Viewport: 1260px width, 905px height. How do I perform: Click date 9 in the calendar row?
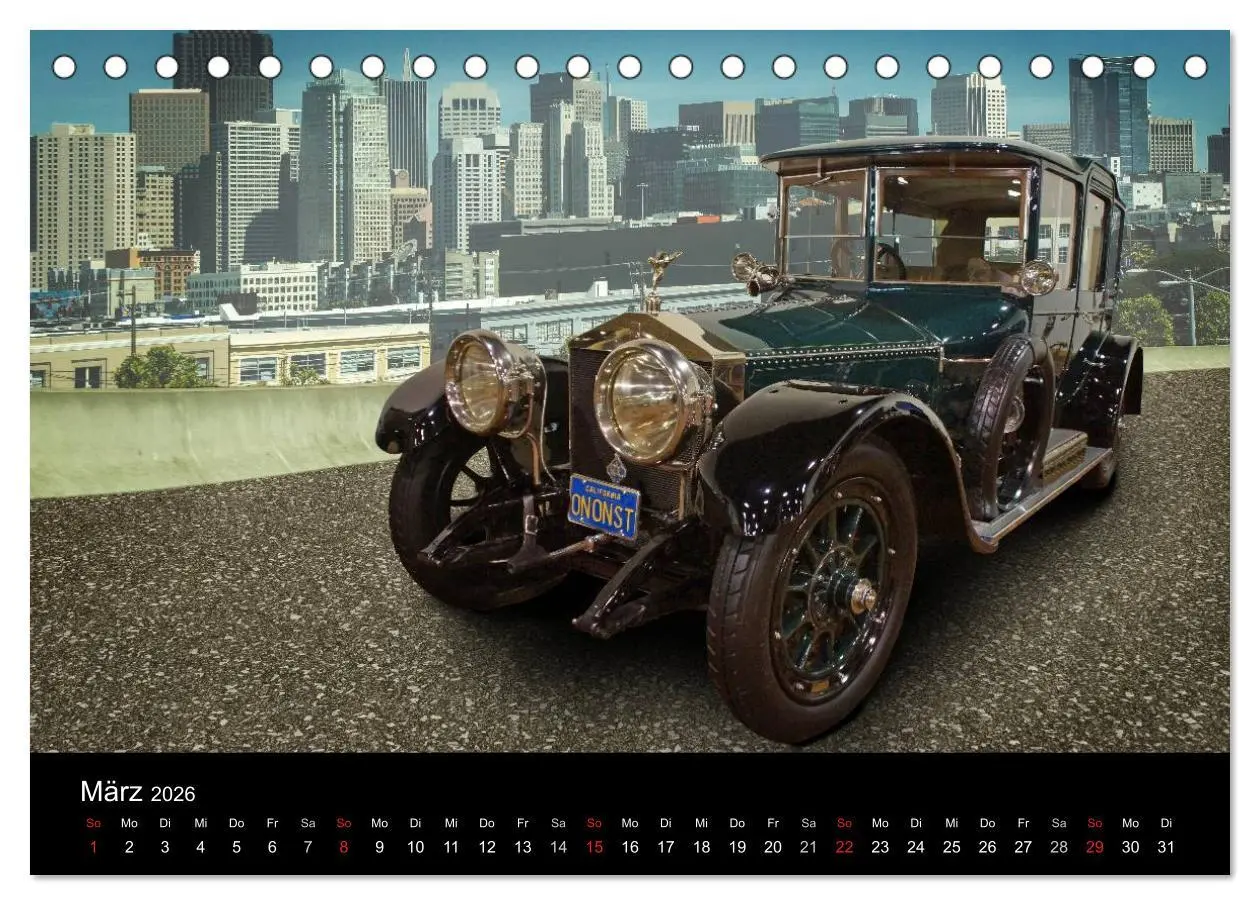[379, 847]
